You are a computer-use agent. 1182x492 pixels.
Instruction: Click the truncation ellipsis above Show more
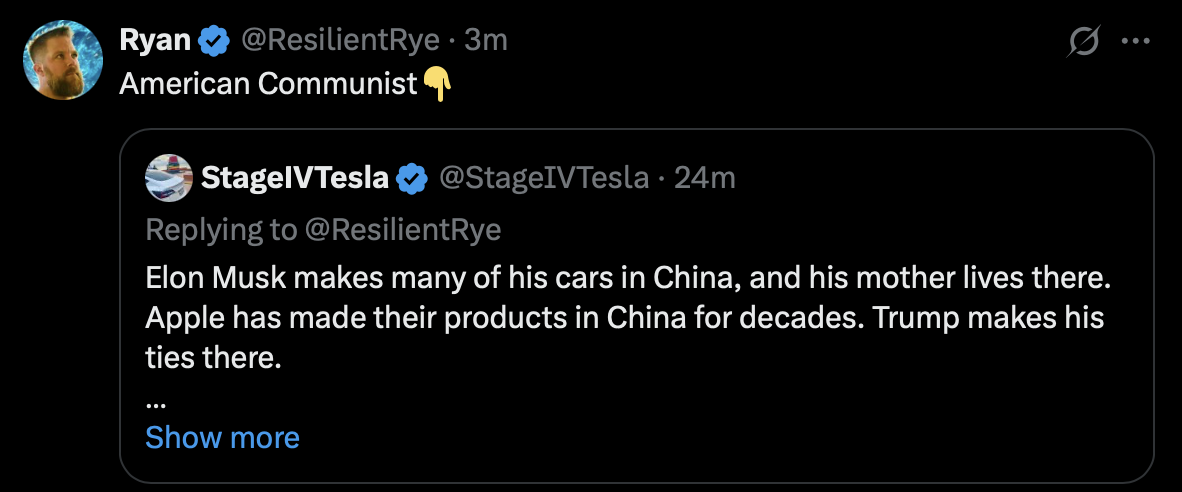point(156,402)
